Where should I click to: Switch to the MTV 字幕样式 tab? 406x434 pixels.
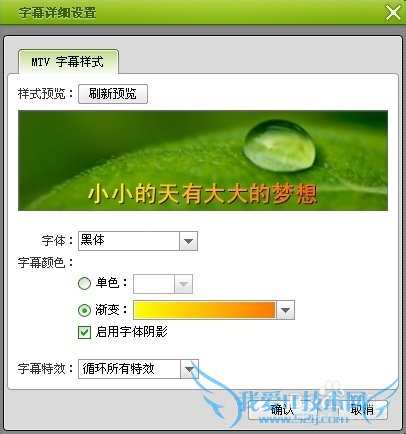(68, 62)
